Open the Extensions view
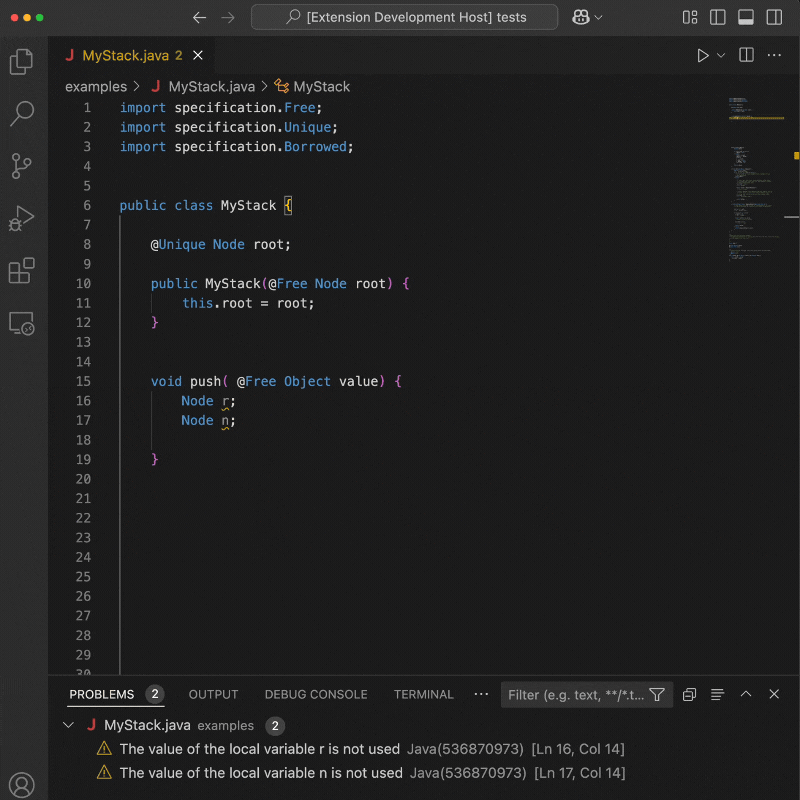 click(21, 270)
